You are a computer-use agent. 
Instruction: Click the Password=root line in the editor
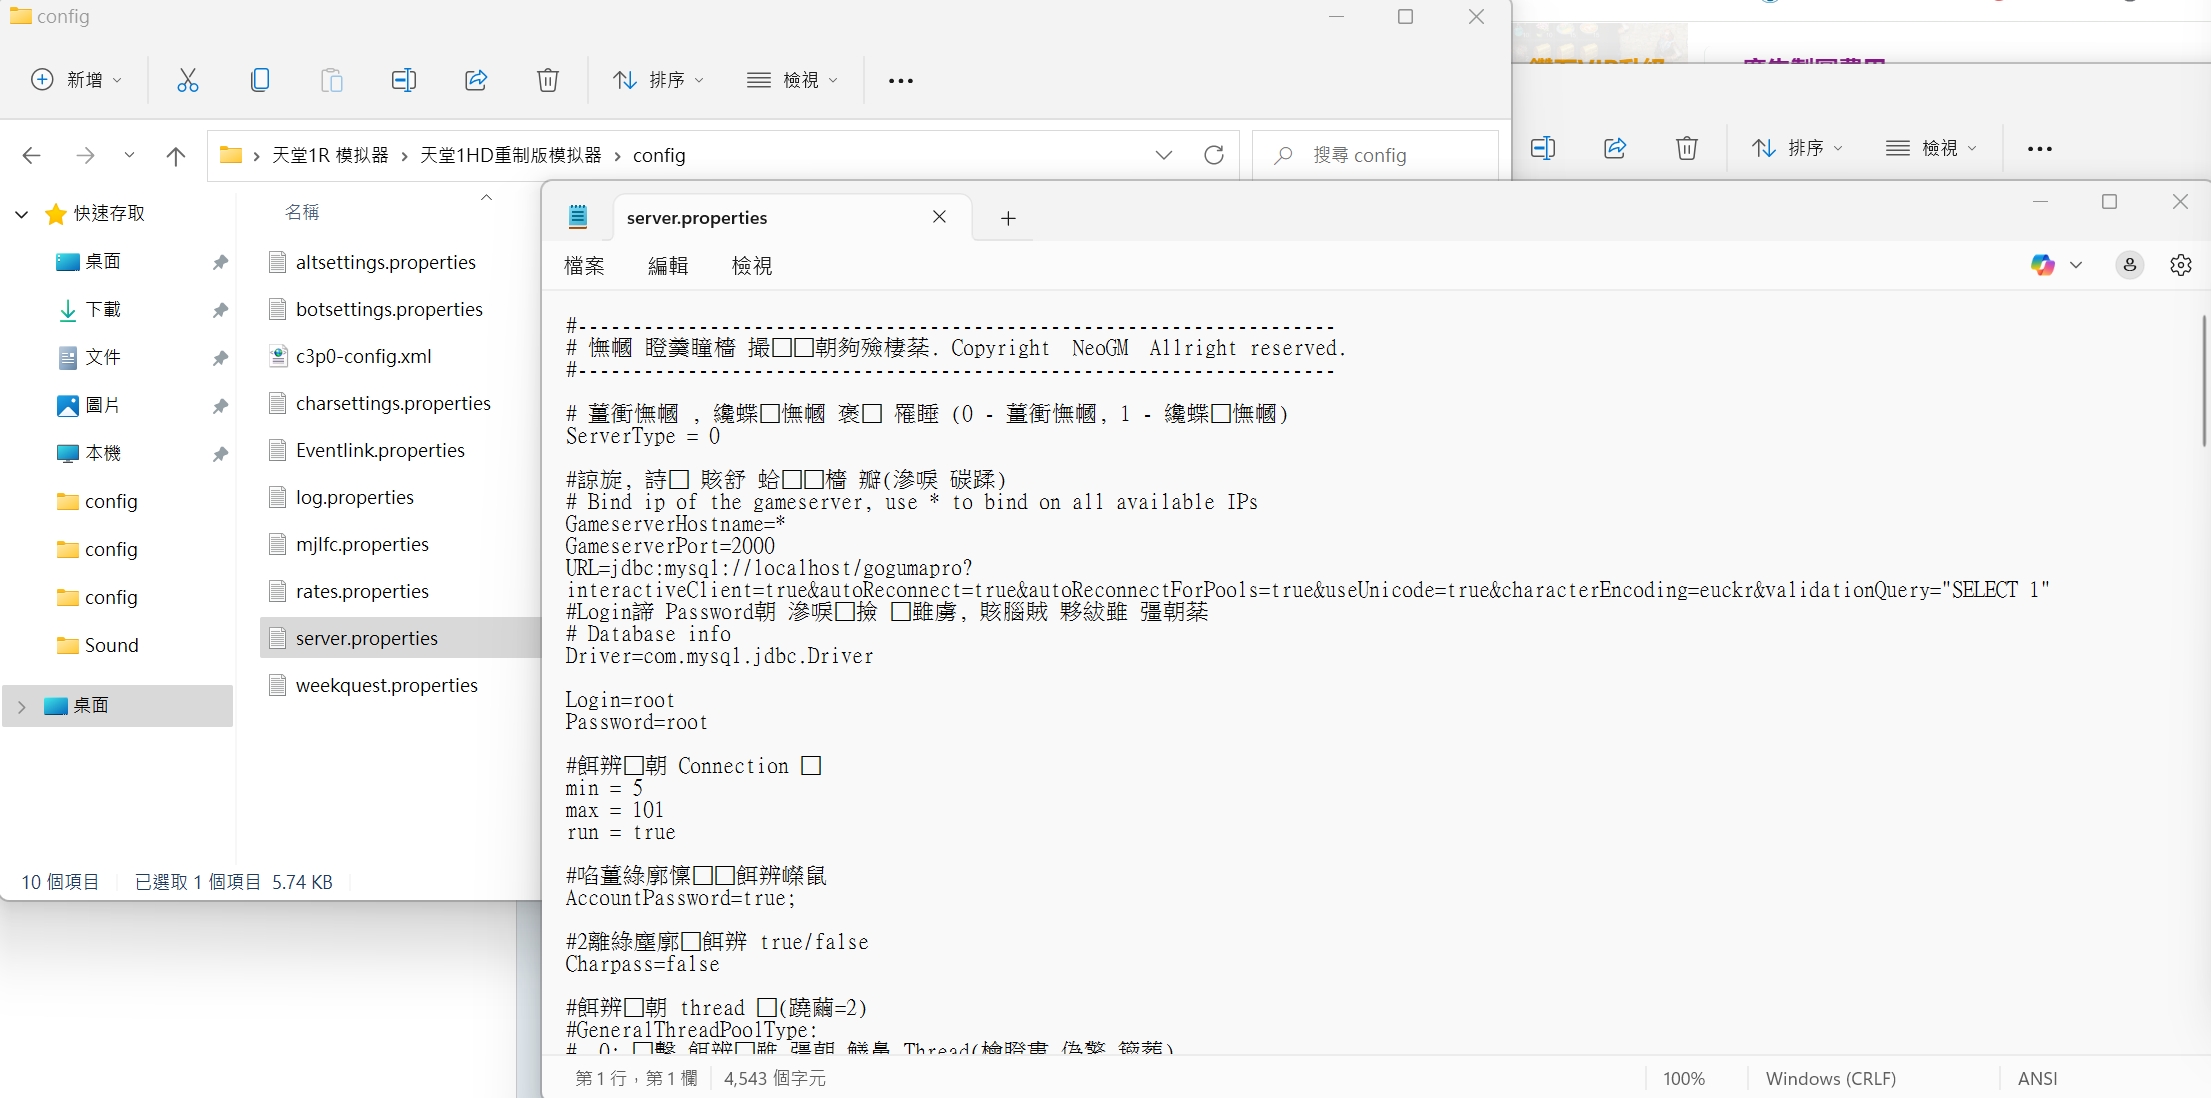click(x=636, y=722)
